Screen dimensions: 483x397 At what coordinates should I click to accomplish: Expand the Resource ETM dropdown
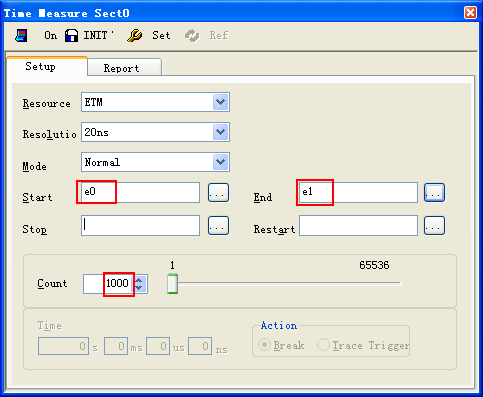(x=220, y=102)
